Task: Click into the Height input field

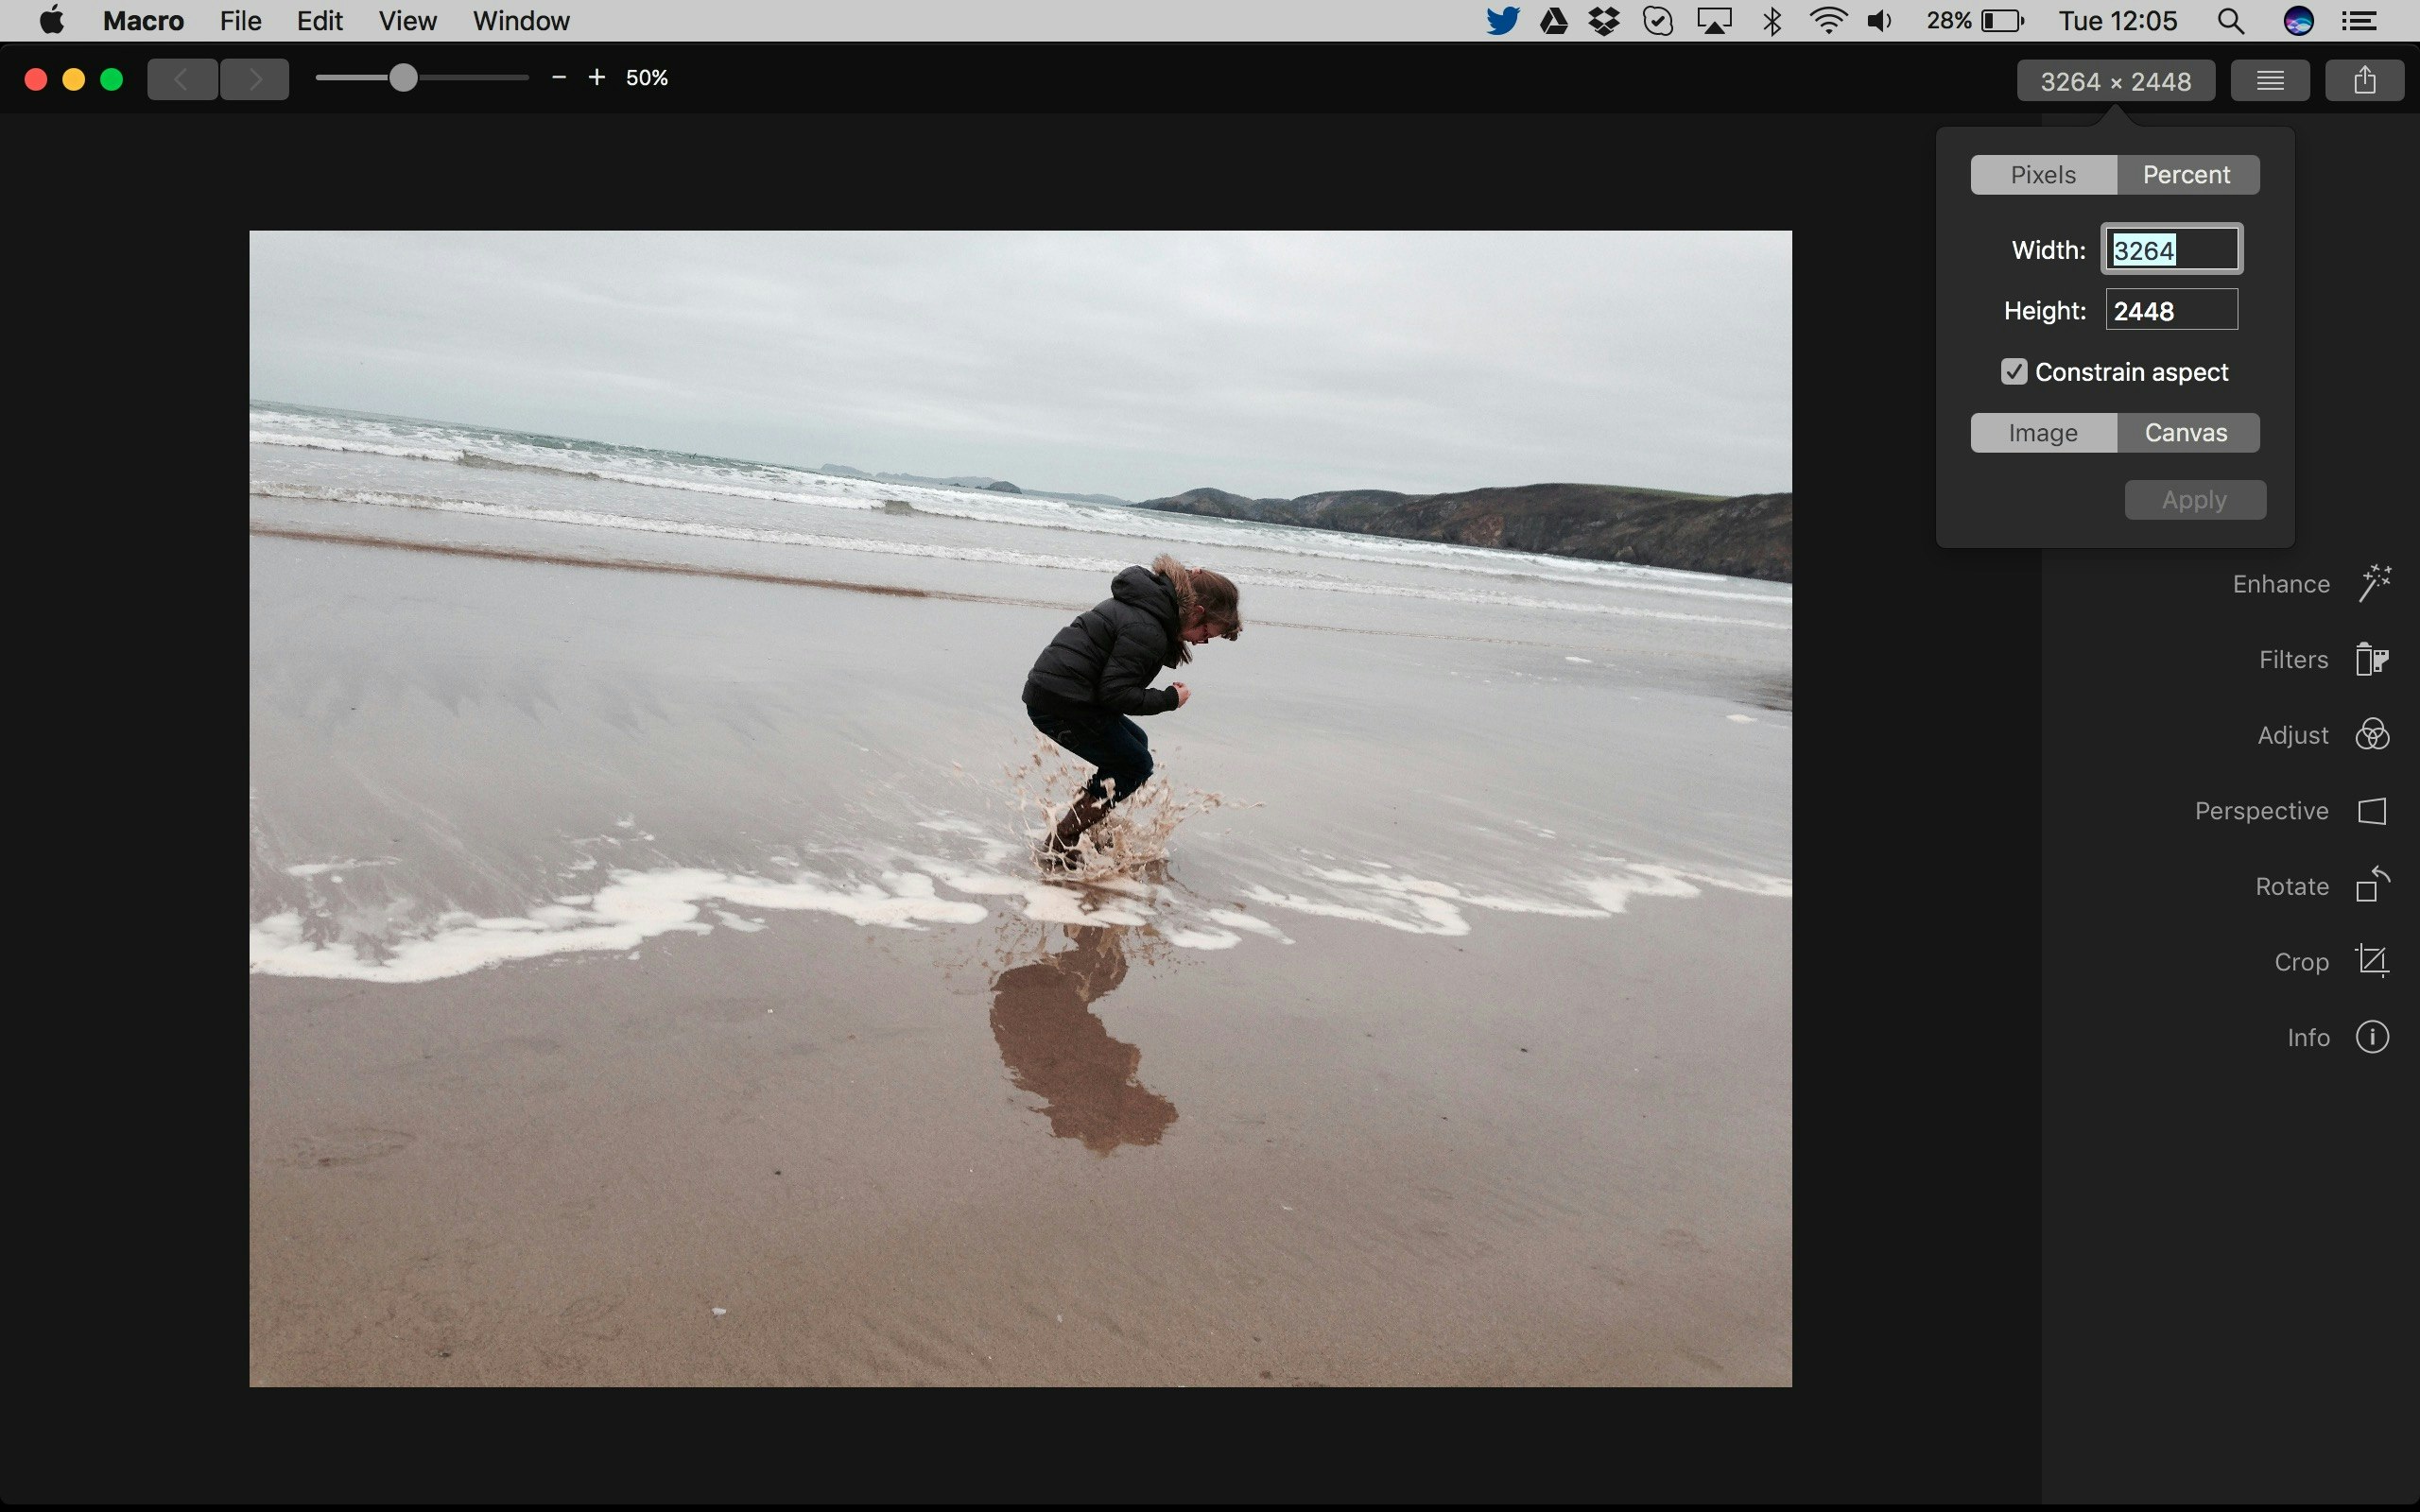Action: (x=2171, y=311)
